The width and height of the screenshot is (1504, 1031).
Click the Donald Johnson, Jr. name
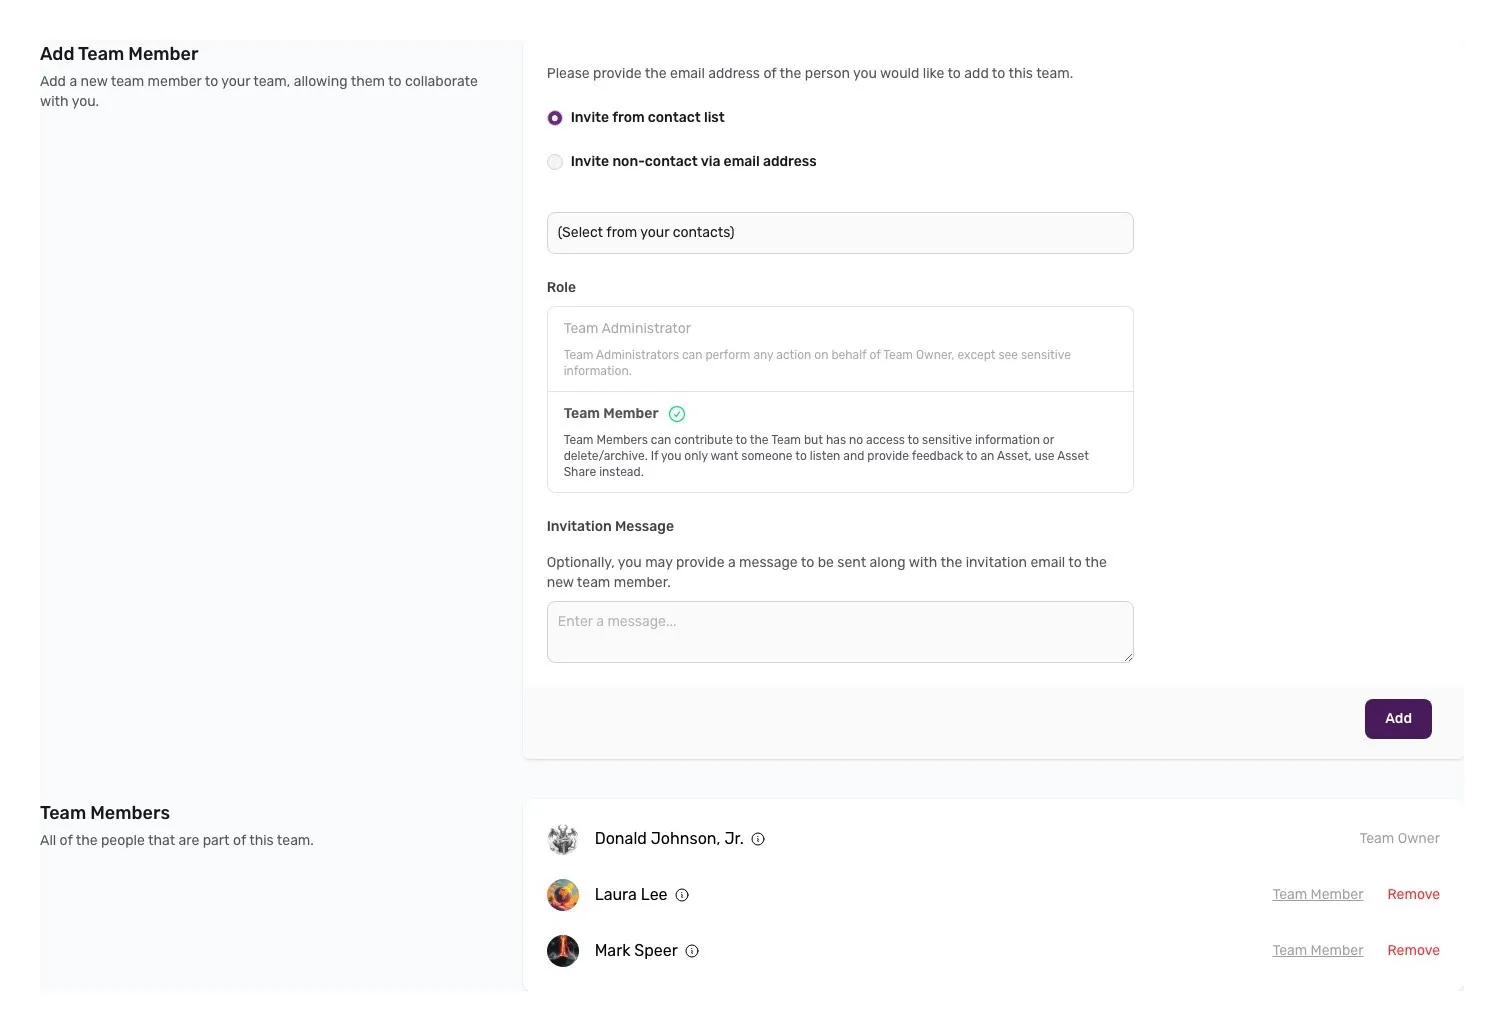coord(668,839)
